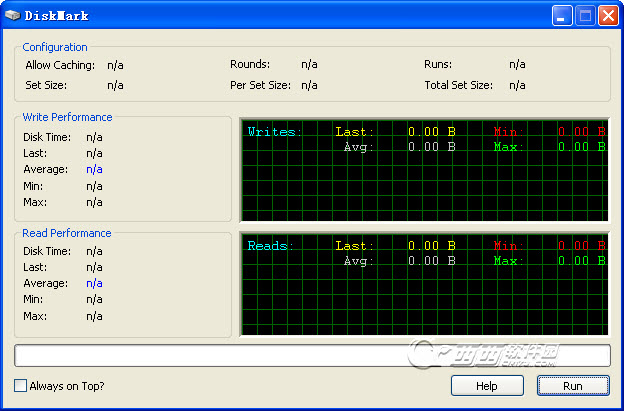Click the Read Performance Average value
Screen dimensions: 624x411
click(94, 284)
